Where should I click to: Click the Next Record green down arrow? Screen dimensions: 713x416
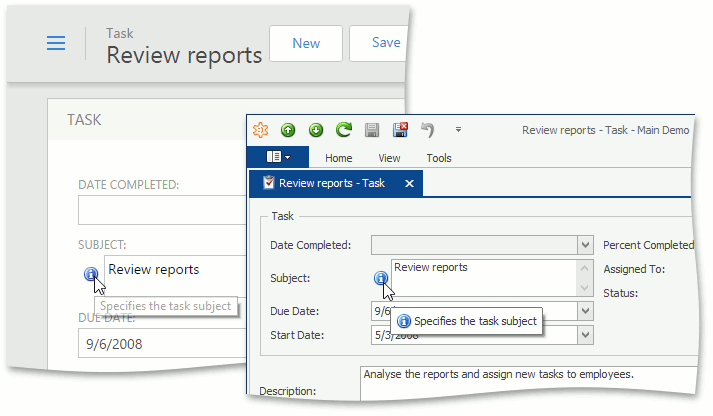click(x=316, y=130)
